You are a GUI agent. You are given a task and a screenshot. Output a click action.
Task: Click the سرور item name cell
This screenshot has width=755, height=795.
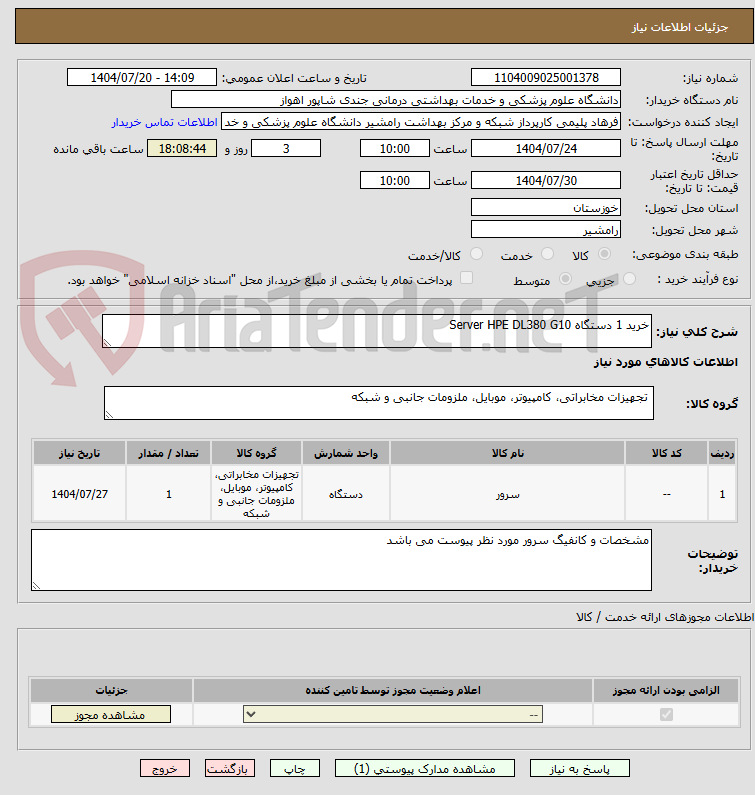(507, 494)
